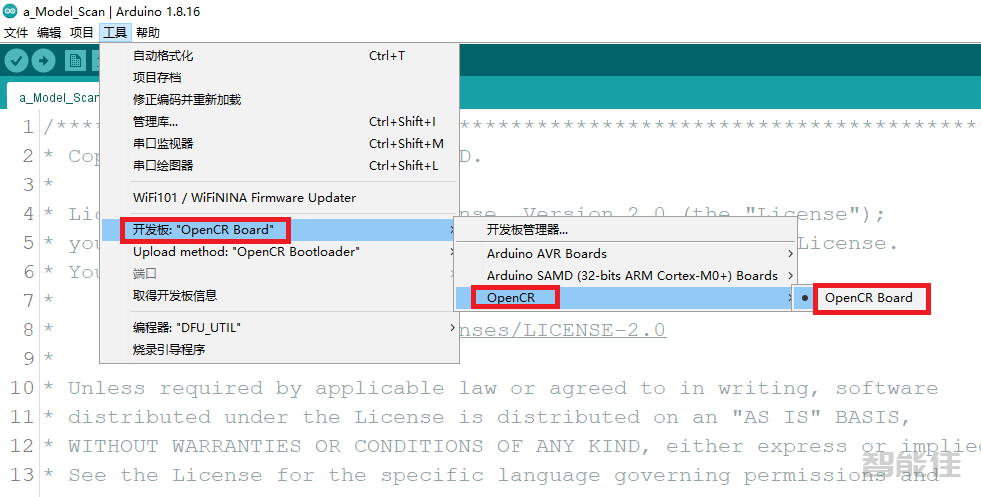Open the 文件 menu
Viewport: 981px width, 497px height.
[x=16, y=33]
